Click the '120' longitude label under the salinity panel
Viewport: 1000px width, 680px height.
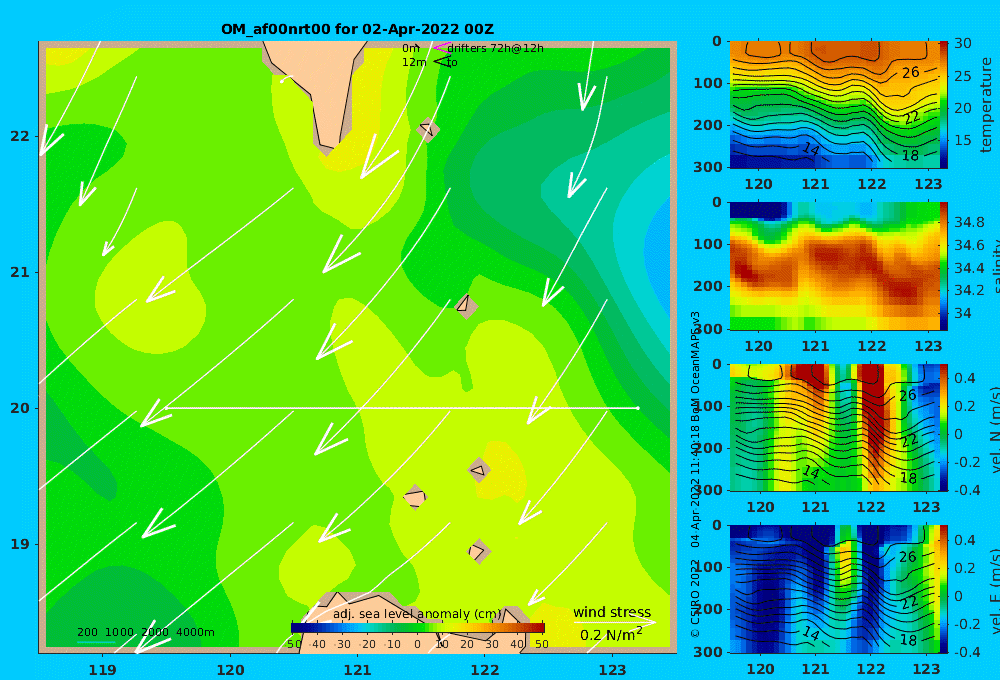pos(758,346)
